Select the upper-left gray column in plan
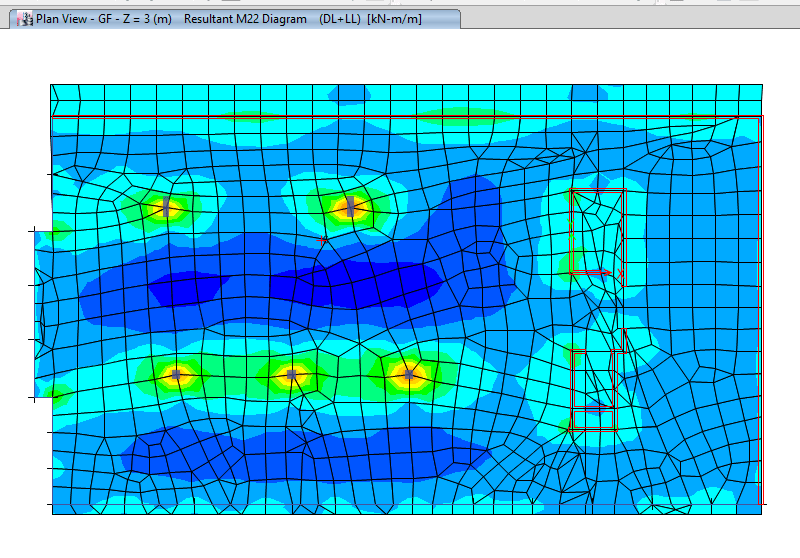The height and width of the screenshot is (558, 800). click(166, 207)
